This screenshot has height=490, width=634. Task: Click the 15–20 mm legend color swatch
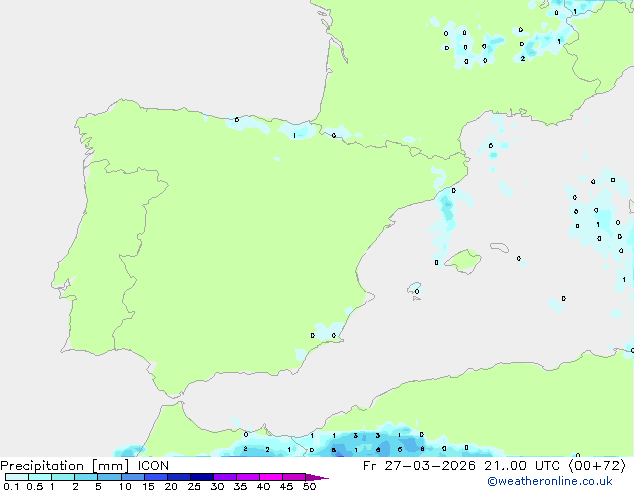(x=156, y=477)
